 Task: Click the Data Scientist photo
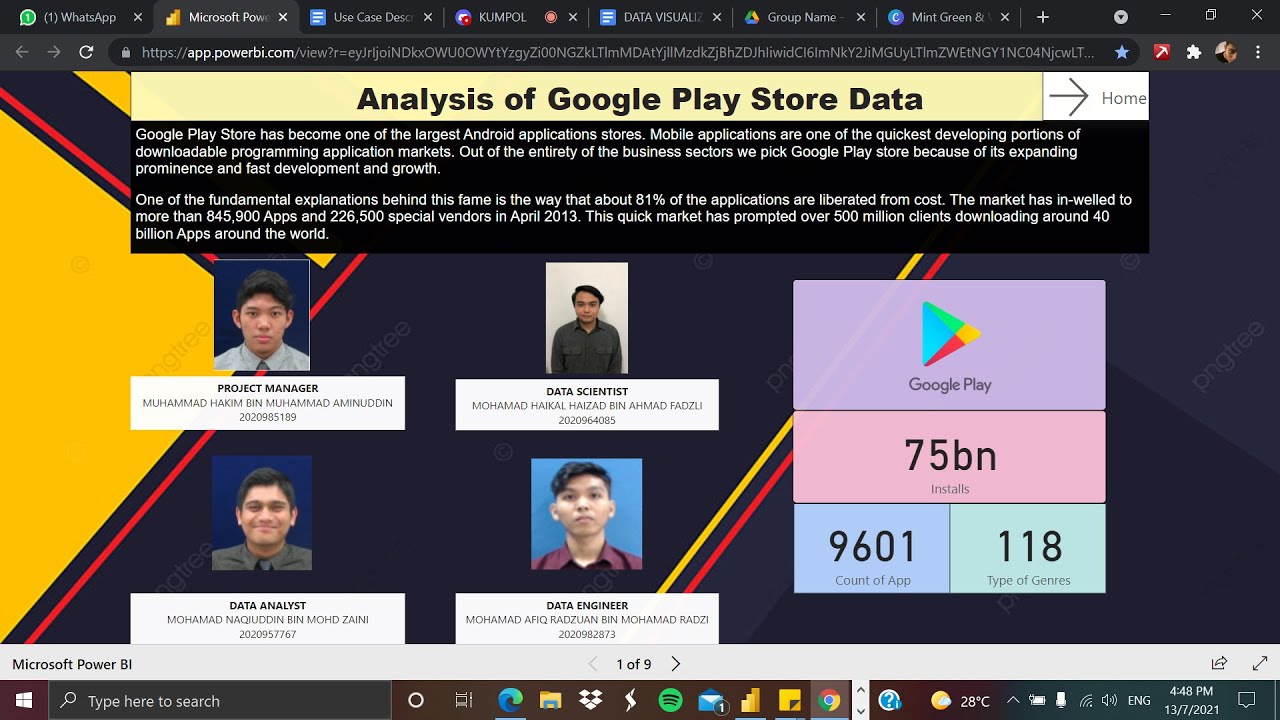tap(587, 318)
